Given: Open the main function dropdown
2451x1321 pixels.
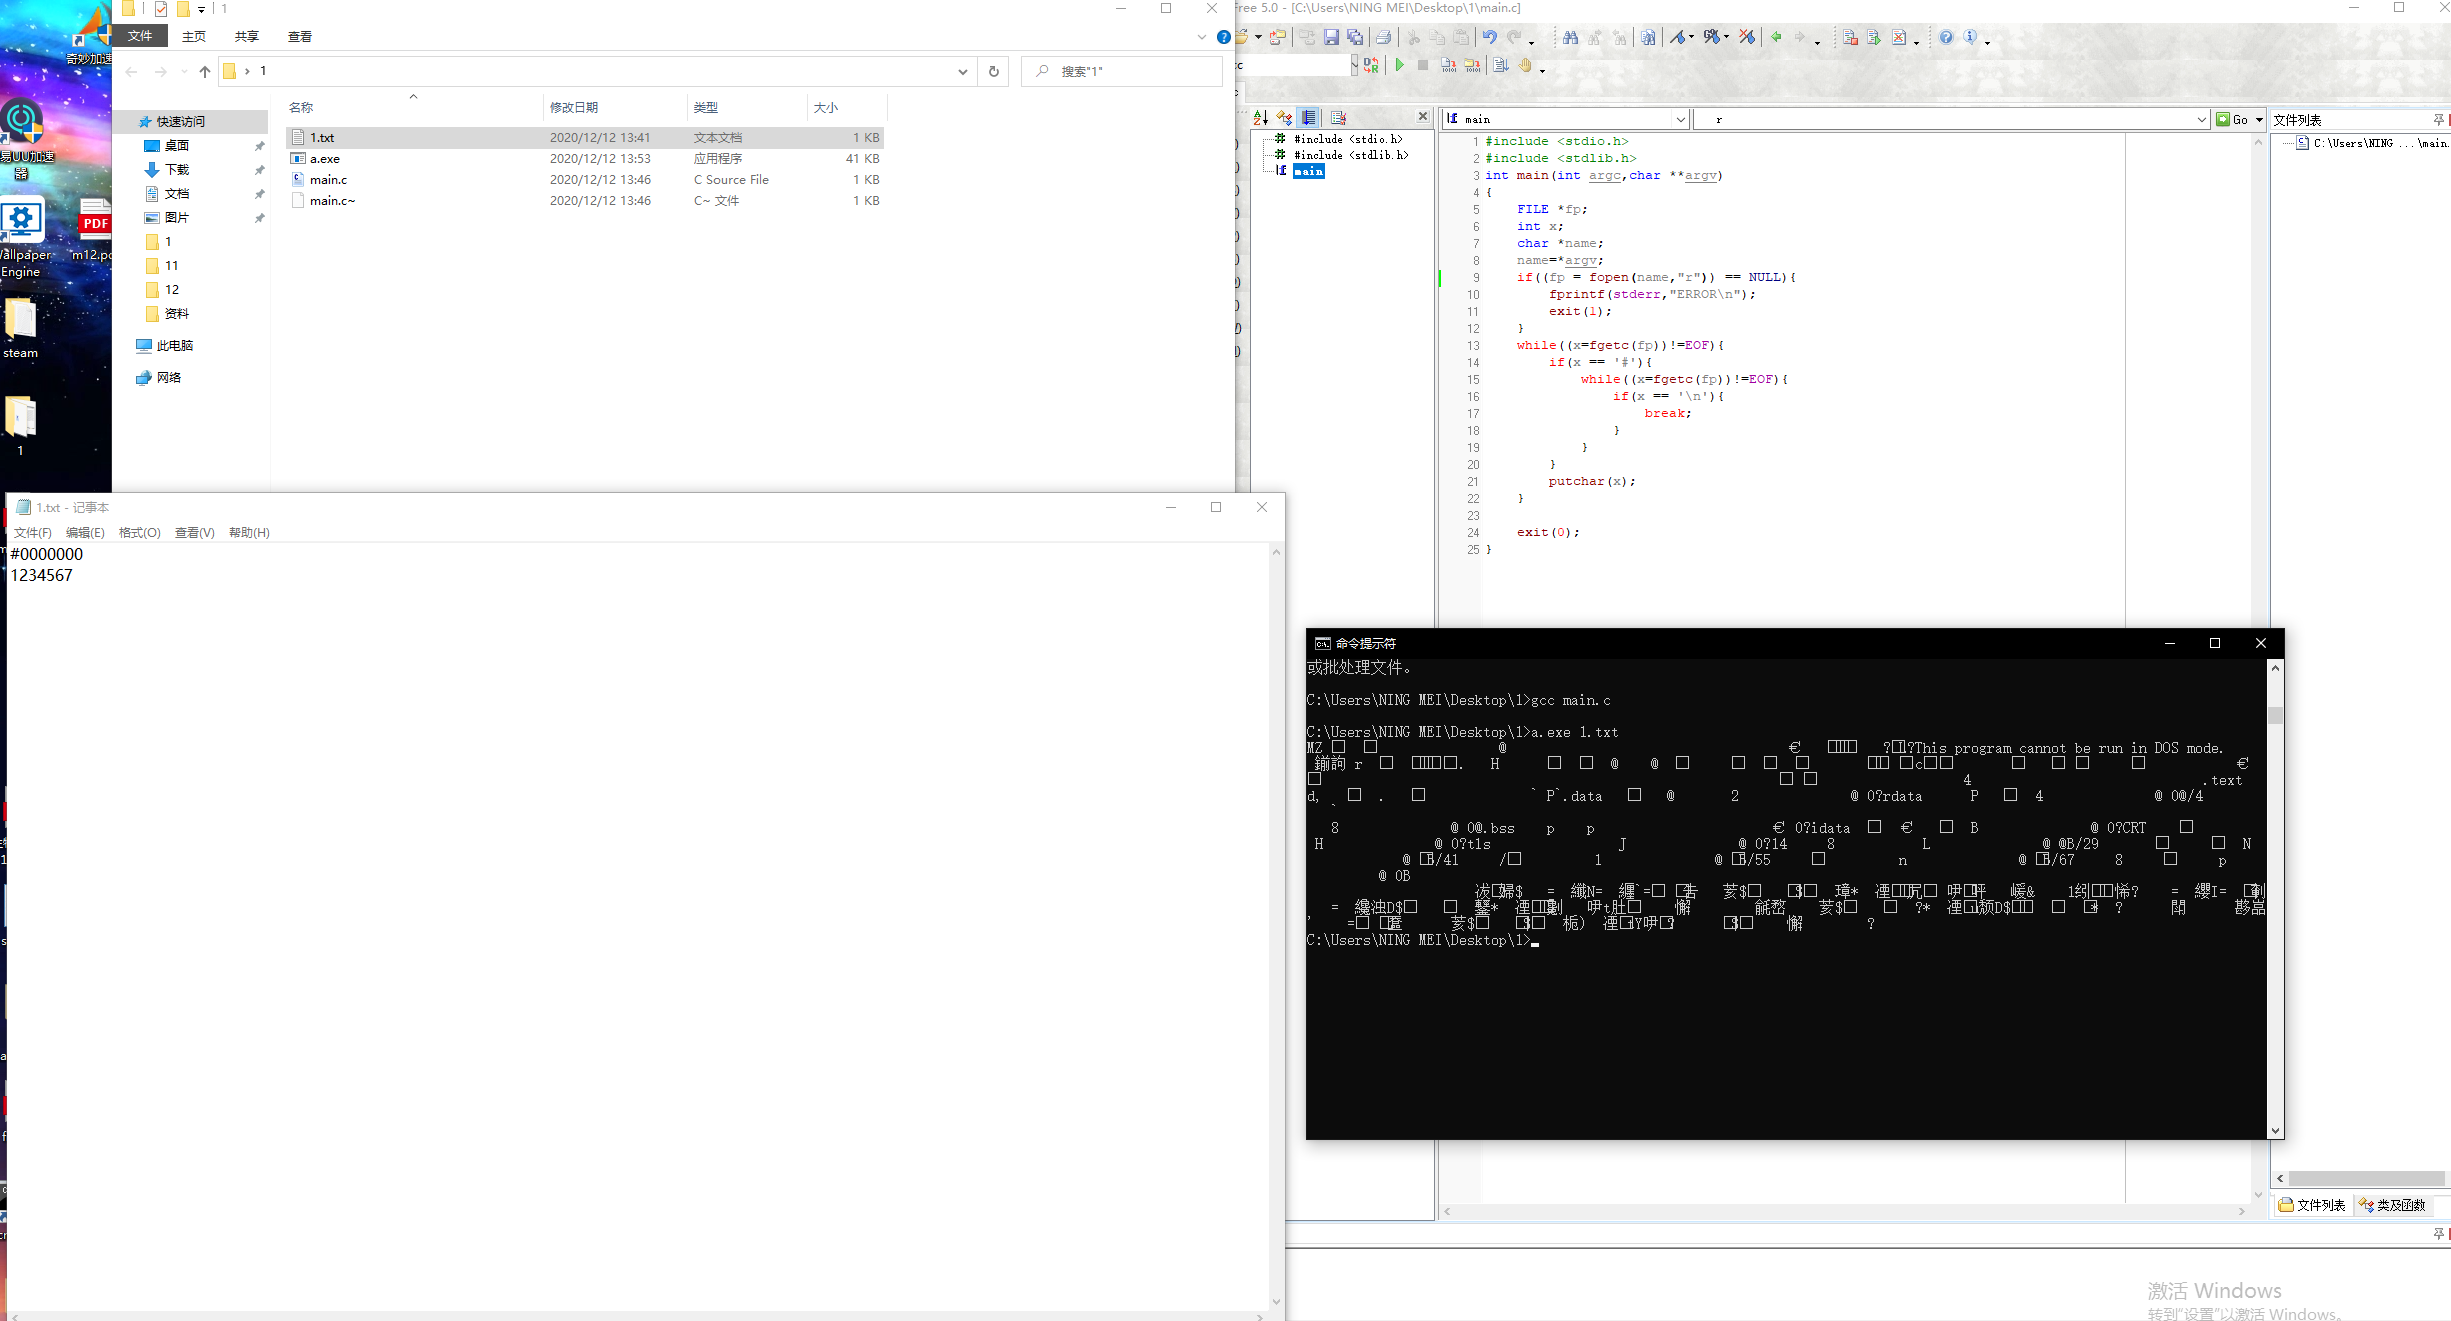Looking at the screenshot, I should tap(1680, 119).
